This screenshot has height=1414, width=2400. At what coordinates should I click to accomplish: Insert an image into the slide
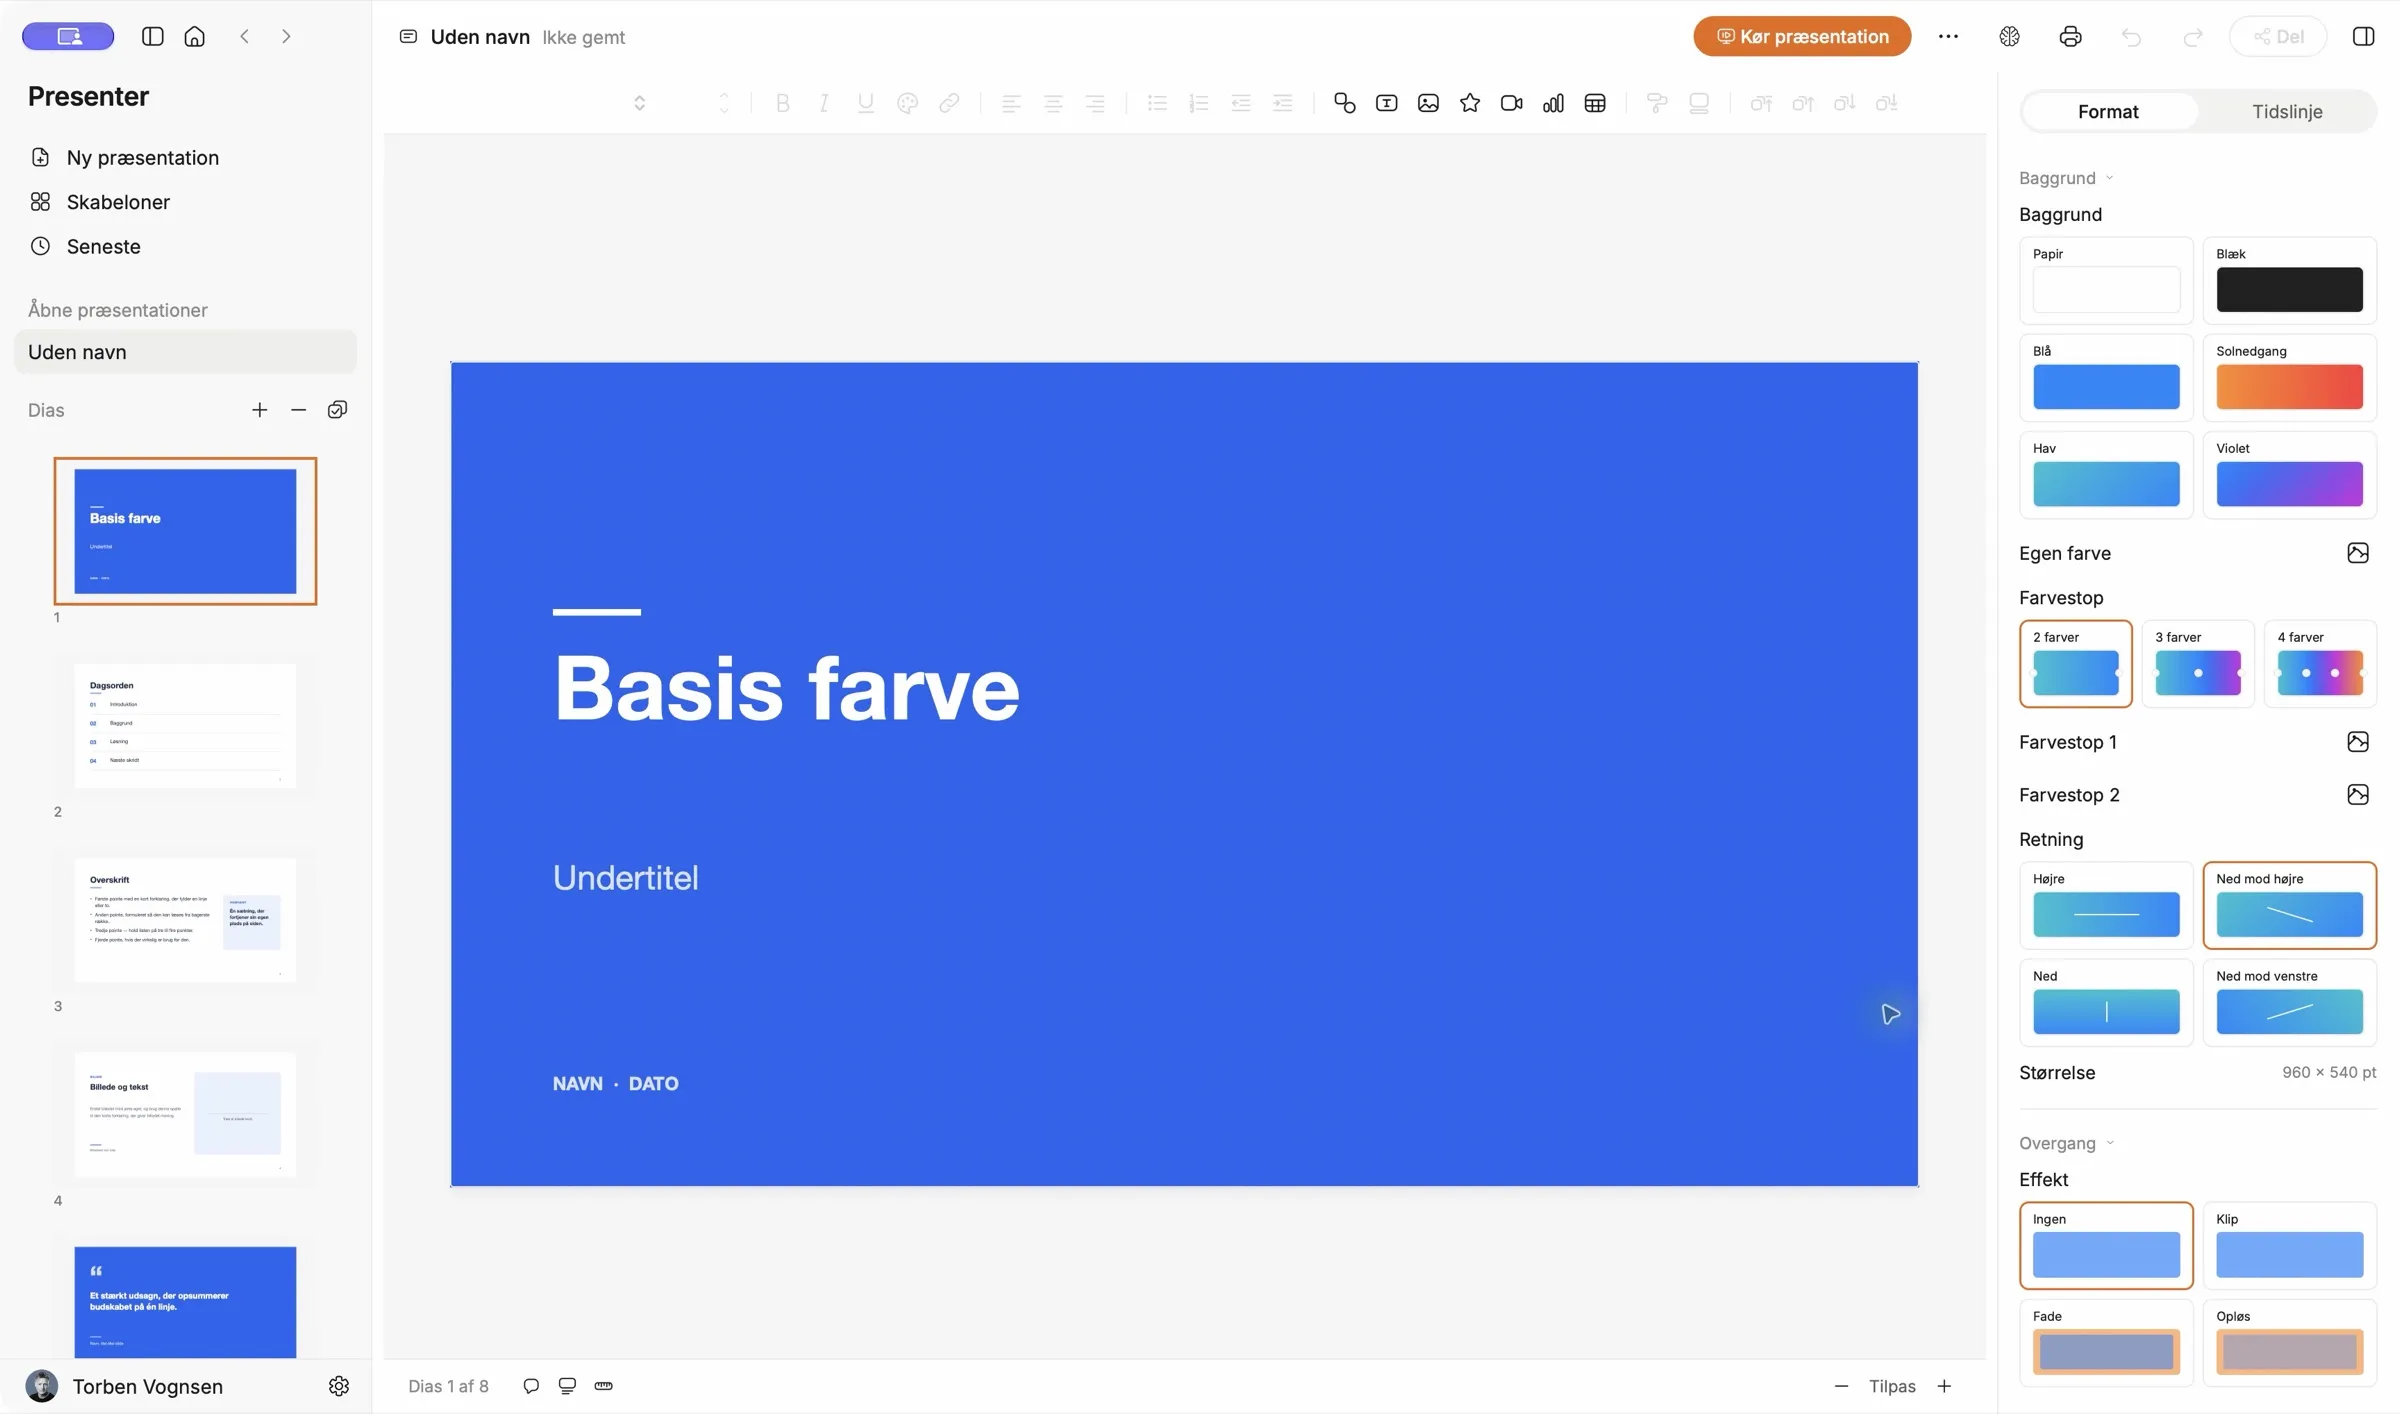pyautogui.click(x=1428, y=103)
